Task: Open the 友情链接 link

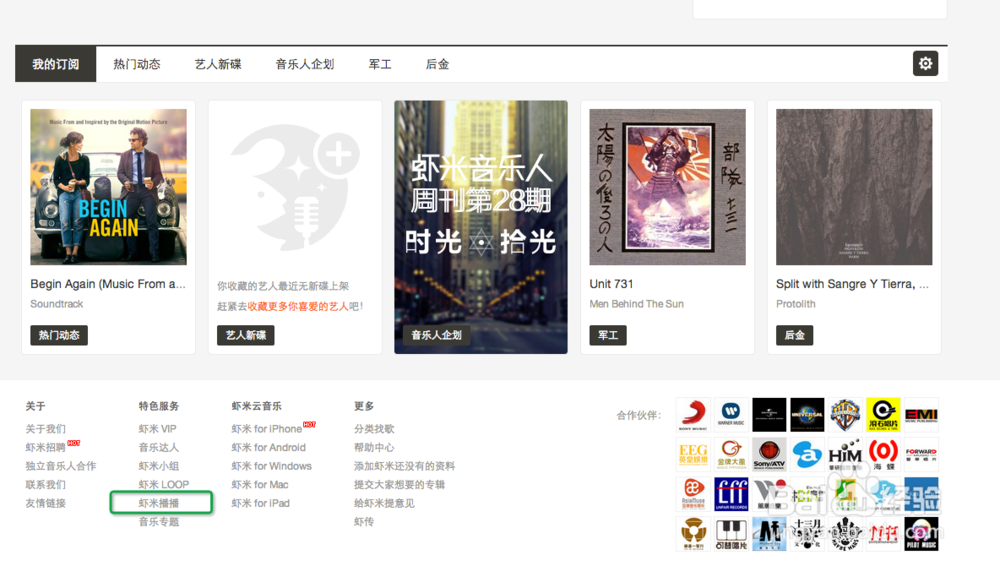Action: click(x=45, y=503)
